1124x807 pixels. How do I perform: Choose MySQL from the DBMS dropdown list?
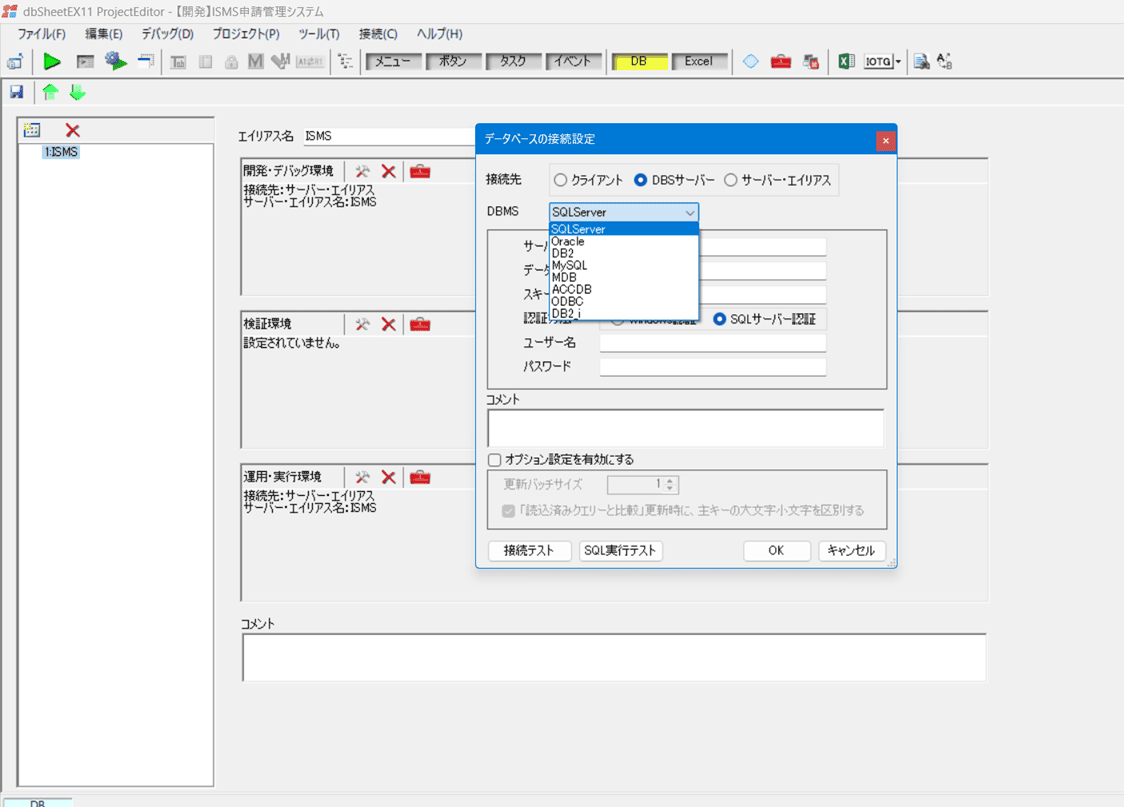coord(570,266)
